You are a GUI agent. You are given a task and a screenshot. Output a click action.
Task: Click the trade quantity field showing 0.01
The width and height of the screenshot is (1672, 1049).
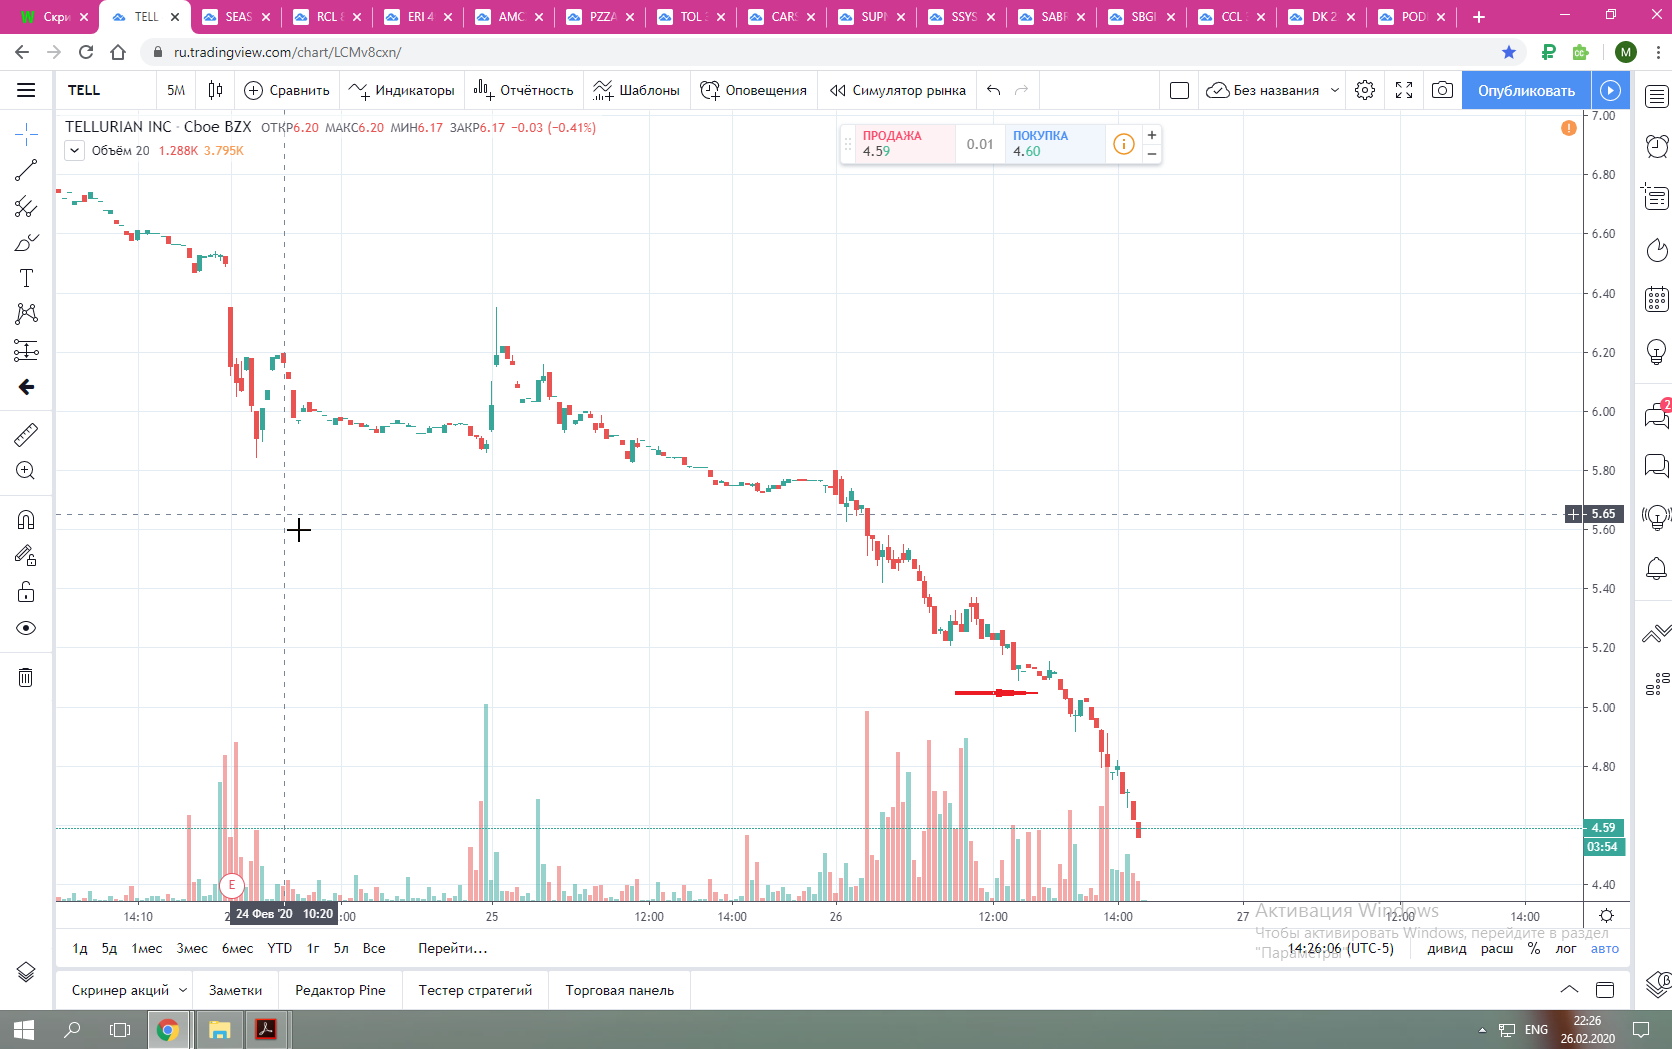tap(980, 144)
